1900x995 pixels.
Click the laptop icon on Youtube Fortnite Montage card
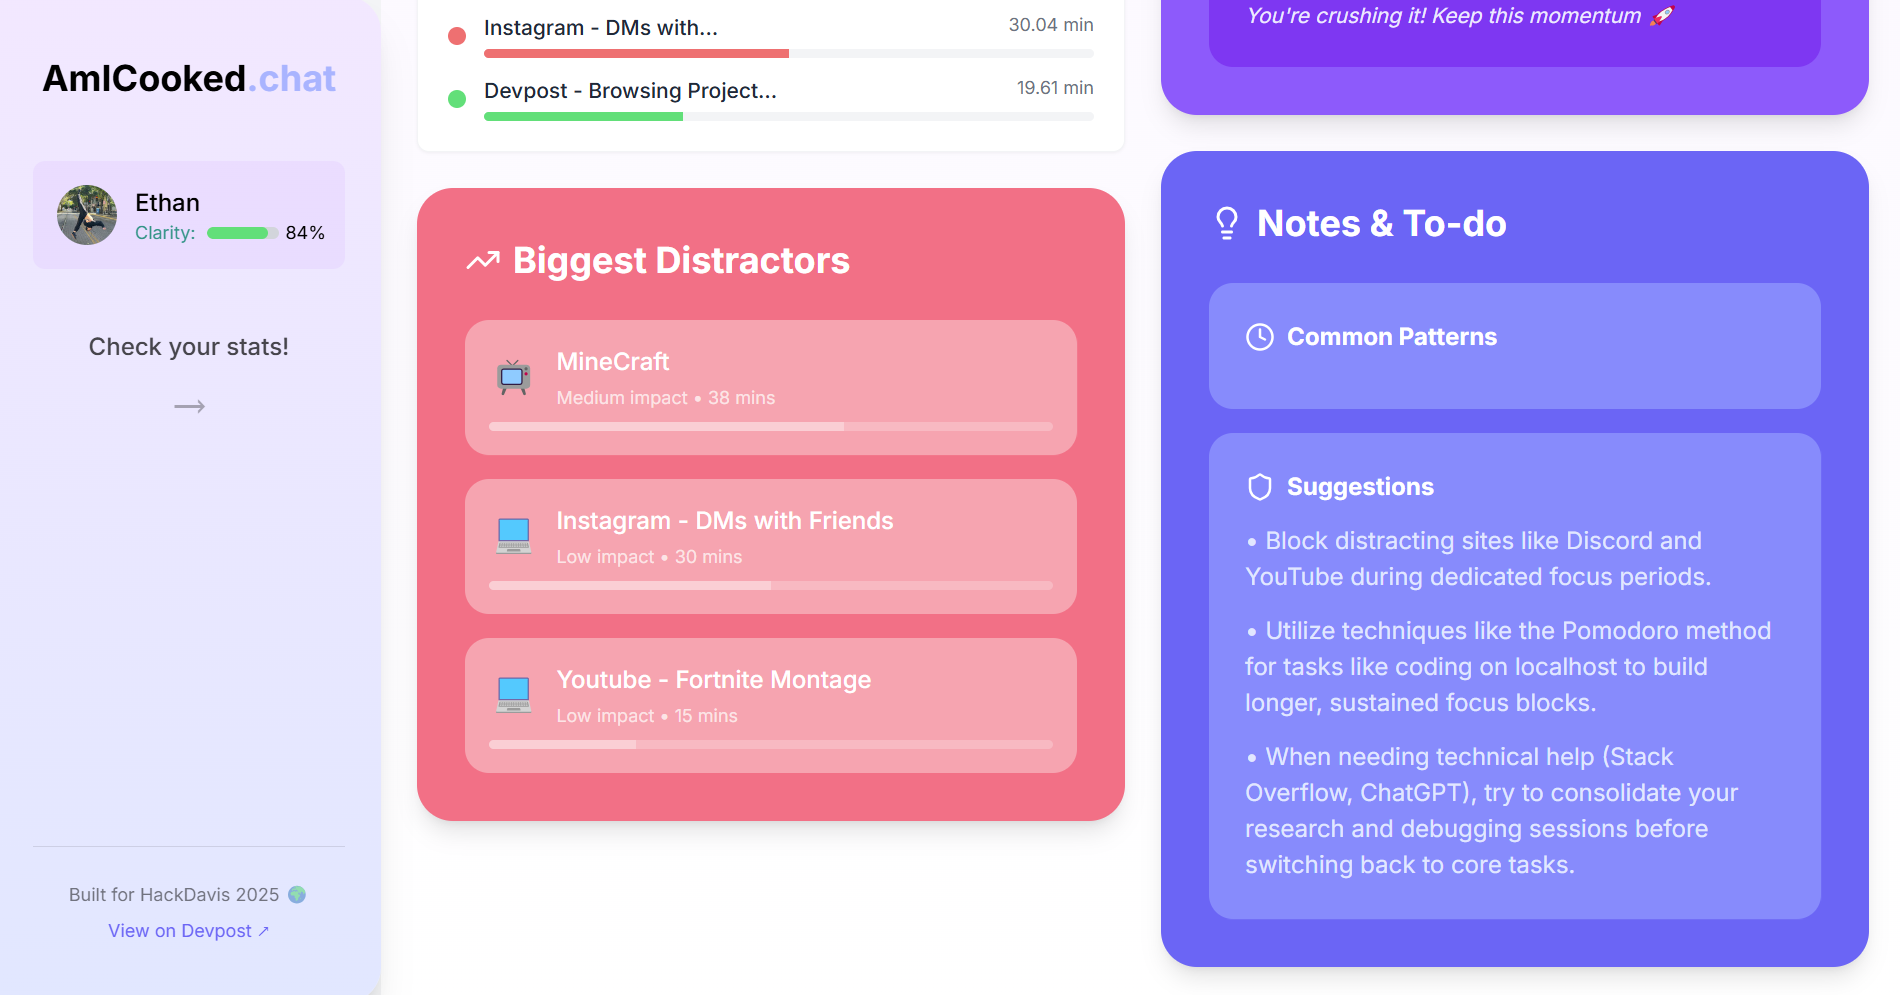[x=514, y=695]
